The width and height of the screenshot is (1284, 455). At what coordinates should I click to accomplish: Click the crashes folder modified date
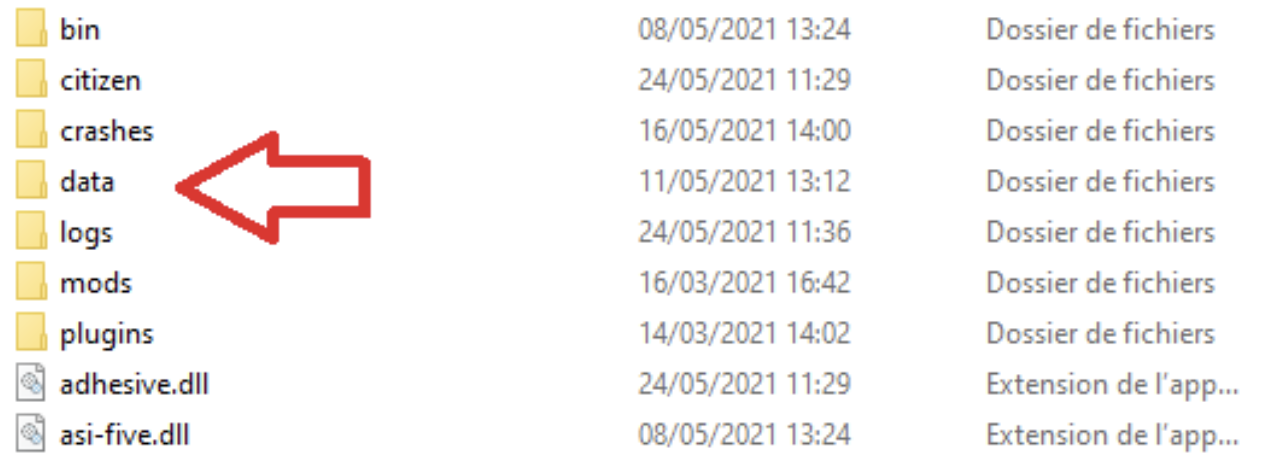point(745,131)
